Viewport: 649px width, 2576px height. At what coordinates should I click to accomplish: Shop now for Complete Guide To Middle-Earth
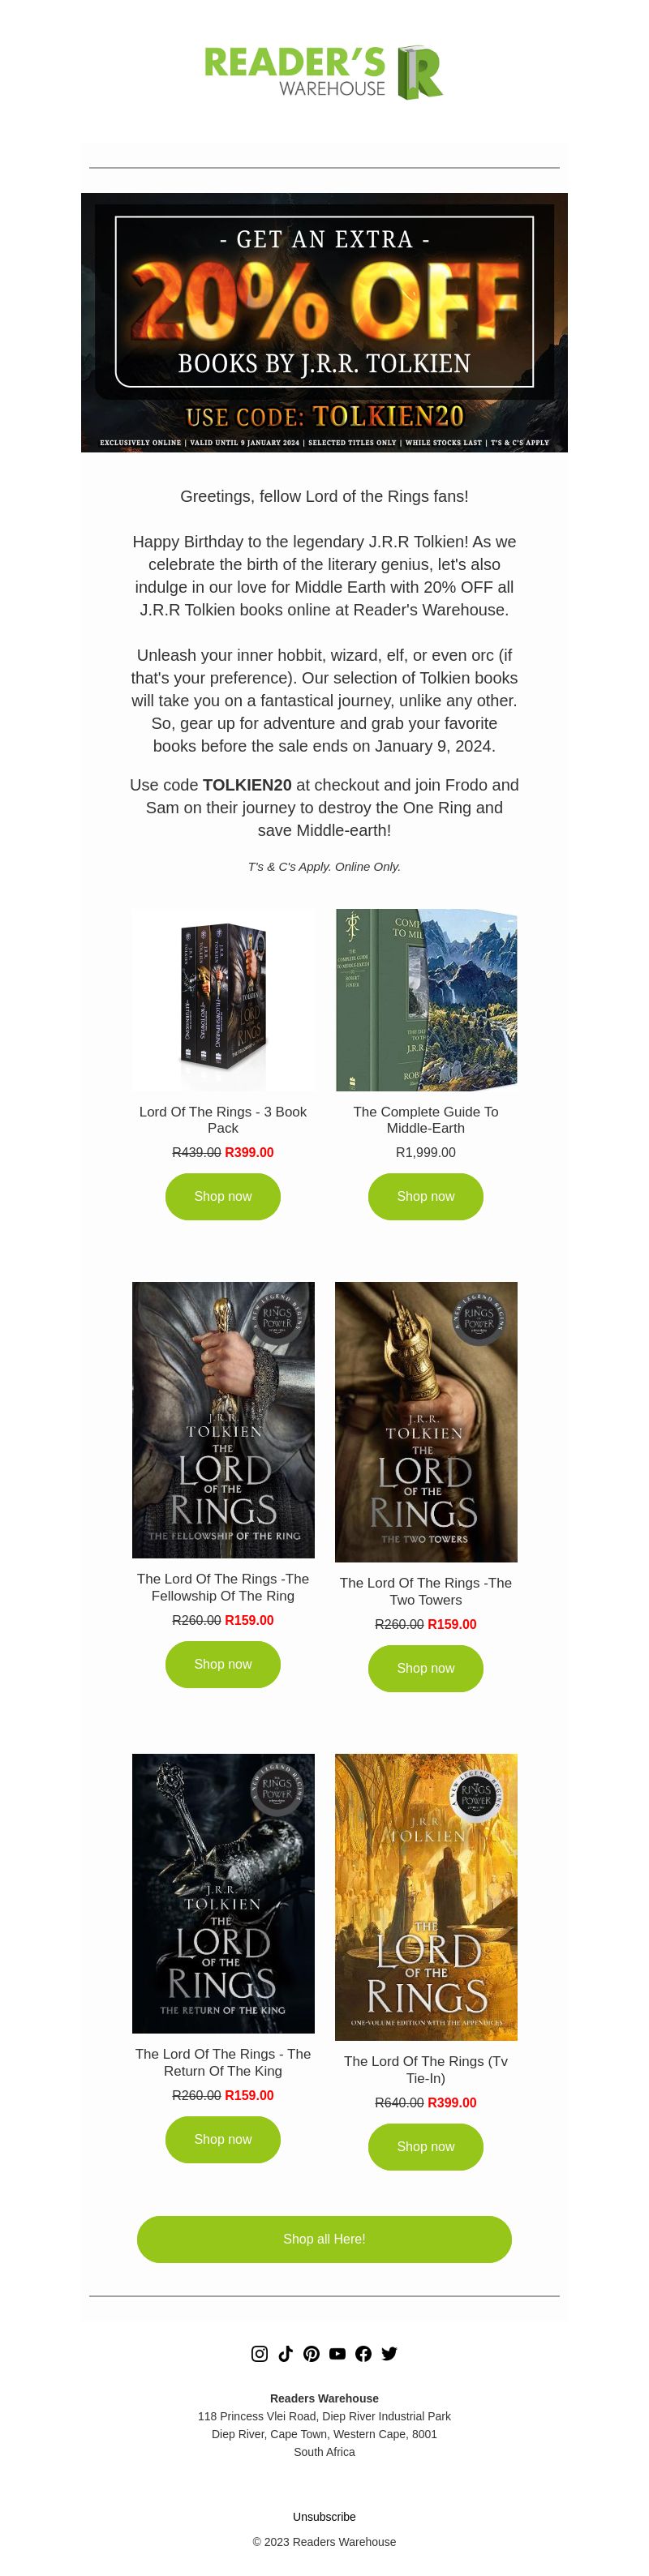click(426, 1196)
